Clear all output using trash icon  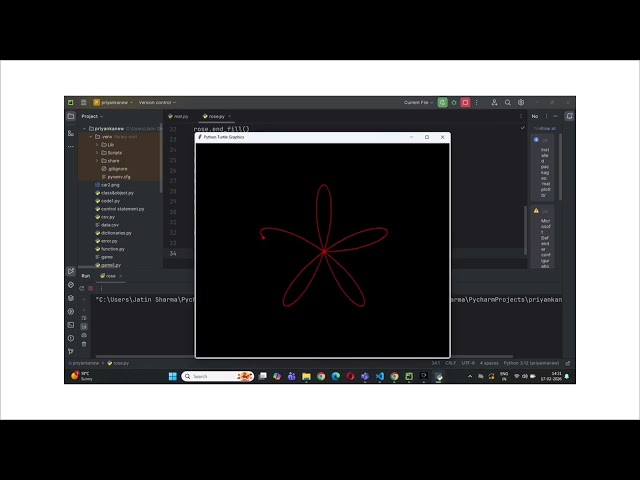[x=84, y=344]
